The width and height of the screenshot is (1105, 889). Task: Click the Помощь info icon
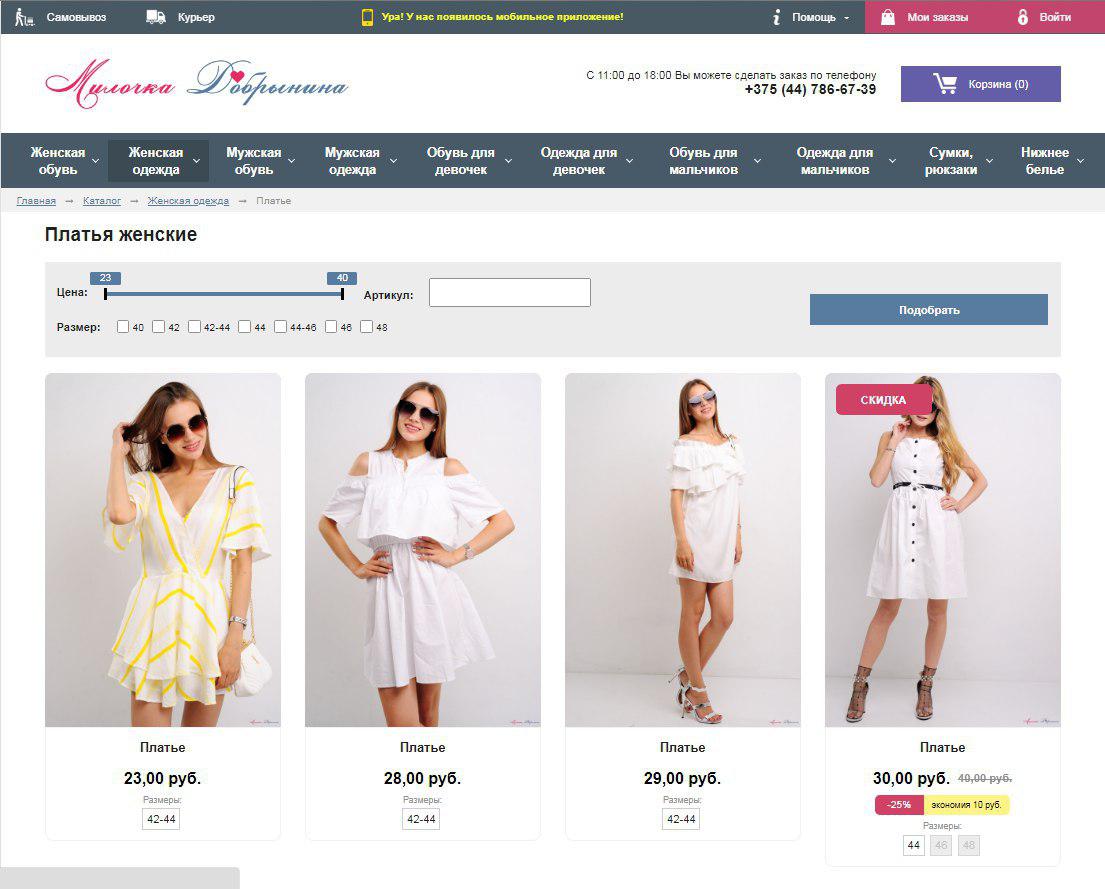pyautogui.click(x=776, y=17)
